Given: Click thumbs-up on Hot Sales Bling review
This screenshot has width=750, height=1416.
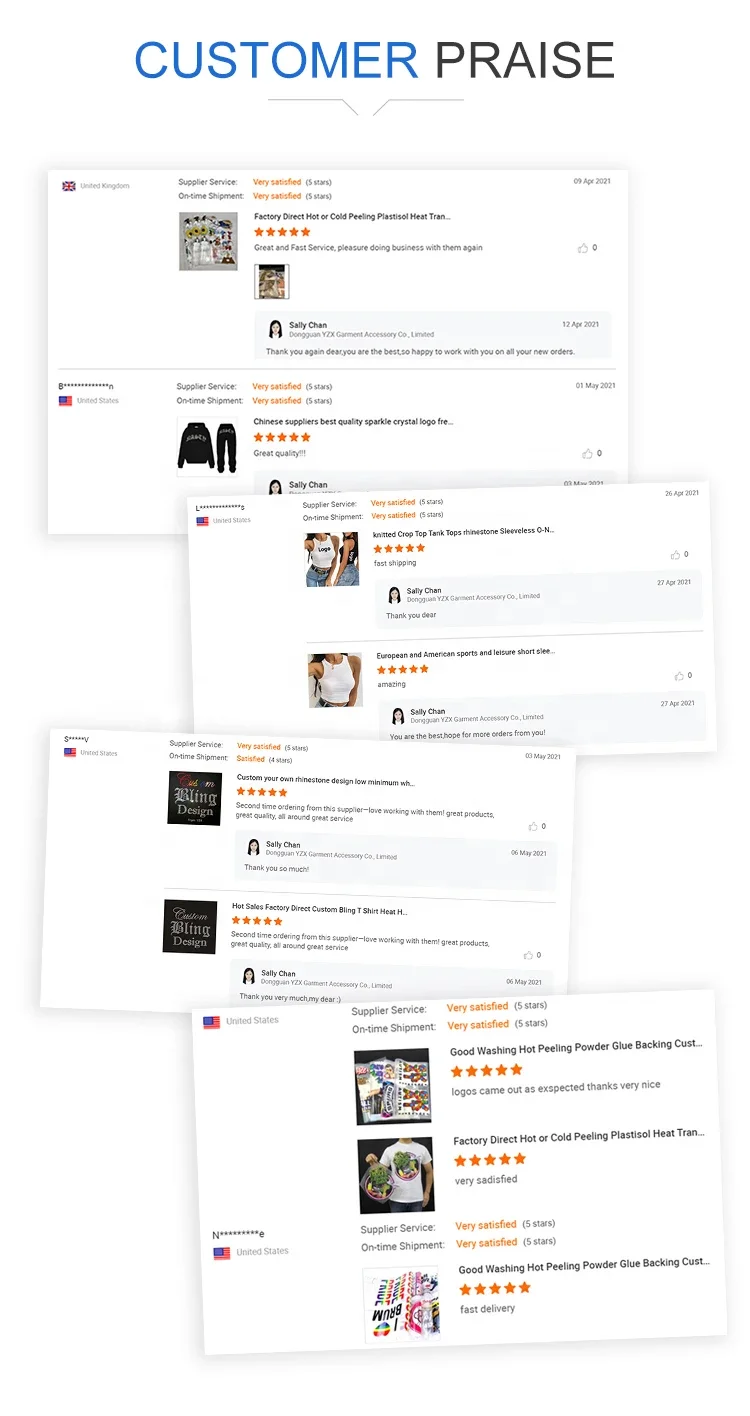Looking at the screenshot, I should click(529, 955).
